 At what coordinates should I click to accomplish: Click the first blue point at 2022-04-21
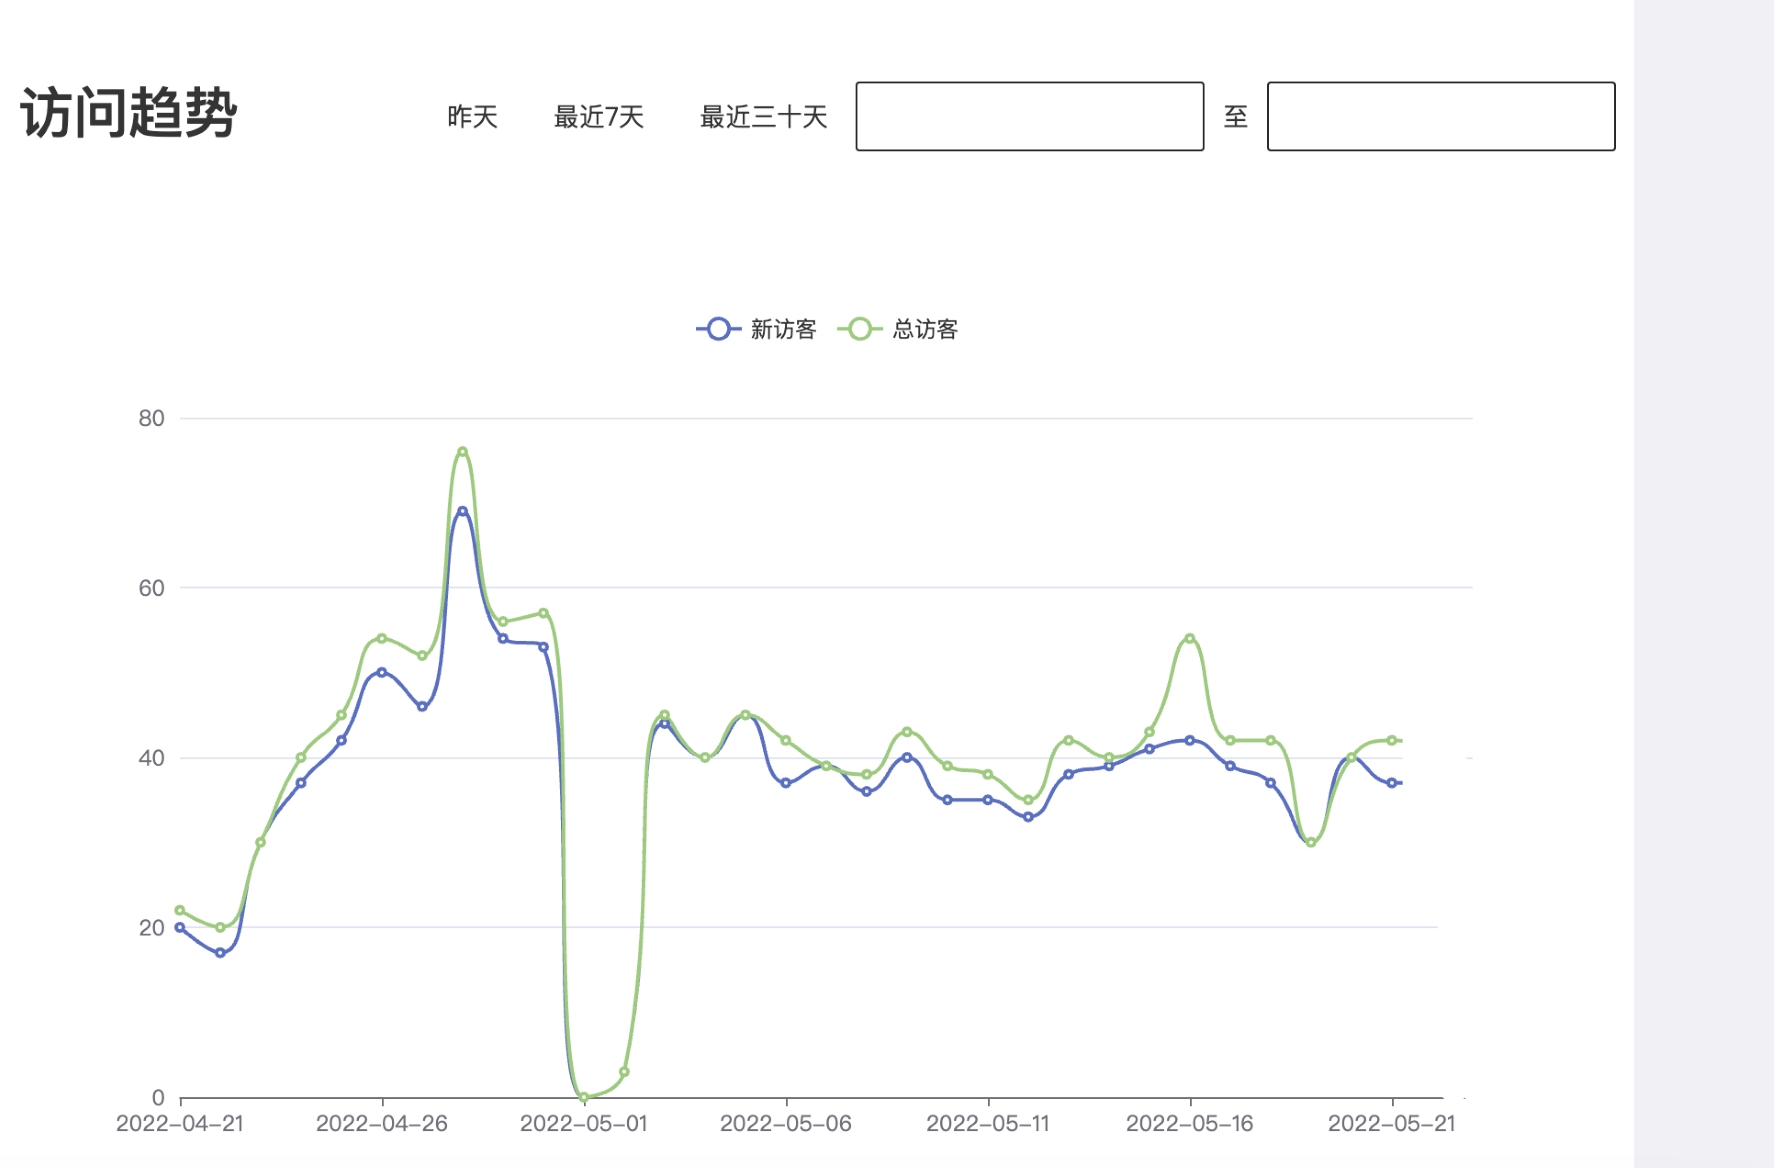(180, 927)
